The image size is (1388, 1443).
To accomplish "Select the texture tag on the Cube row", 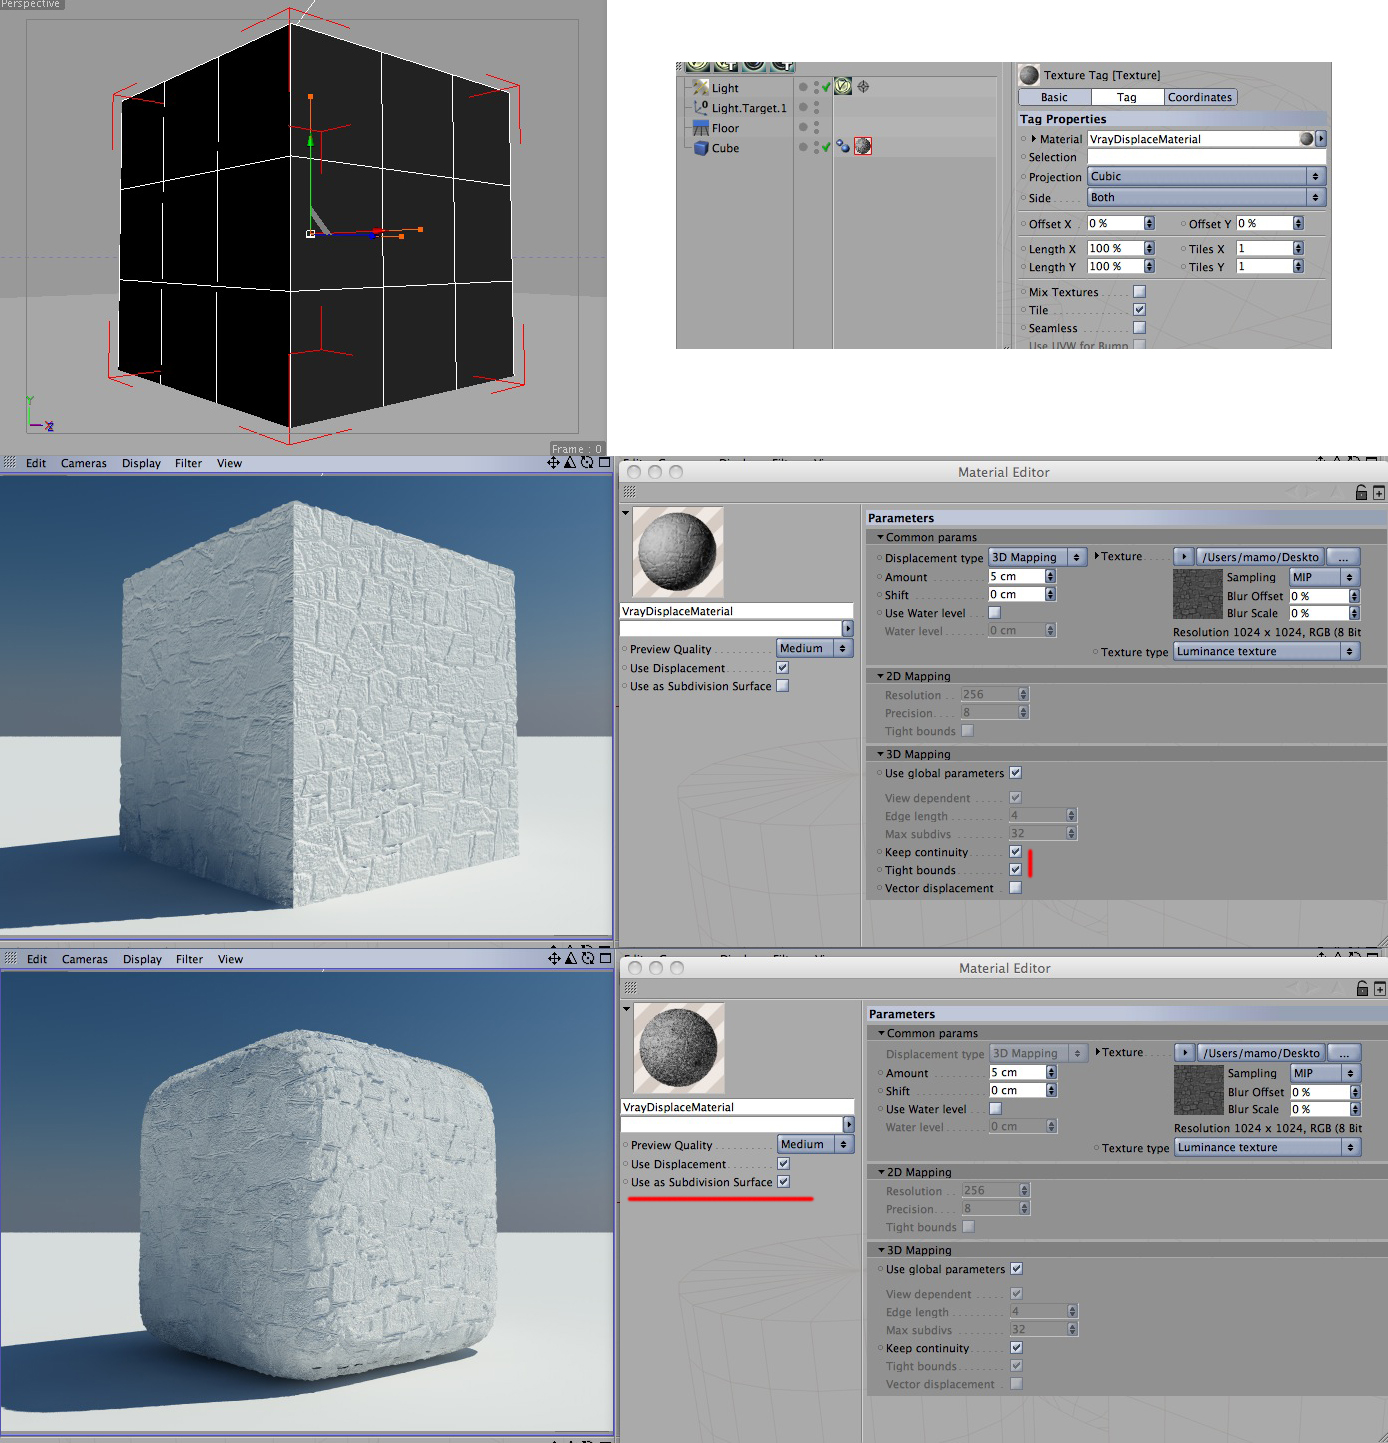I will (x=863, y=146).
